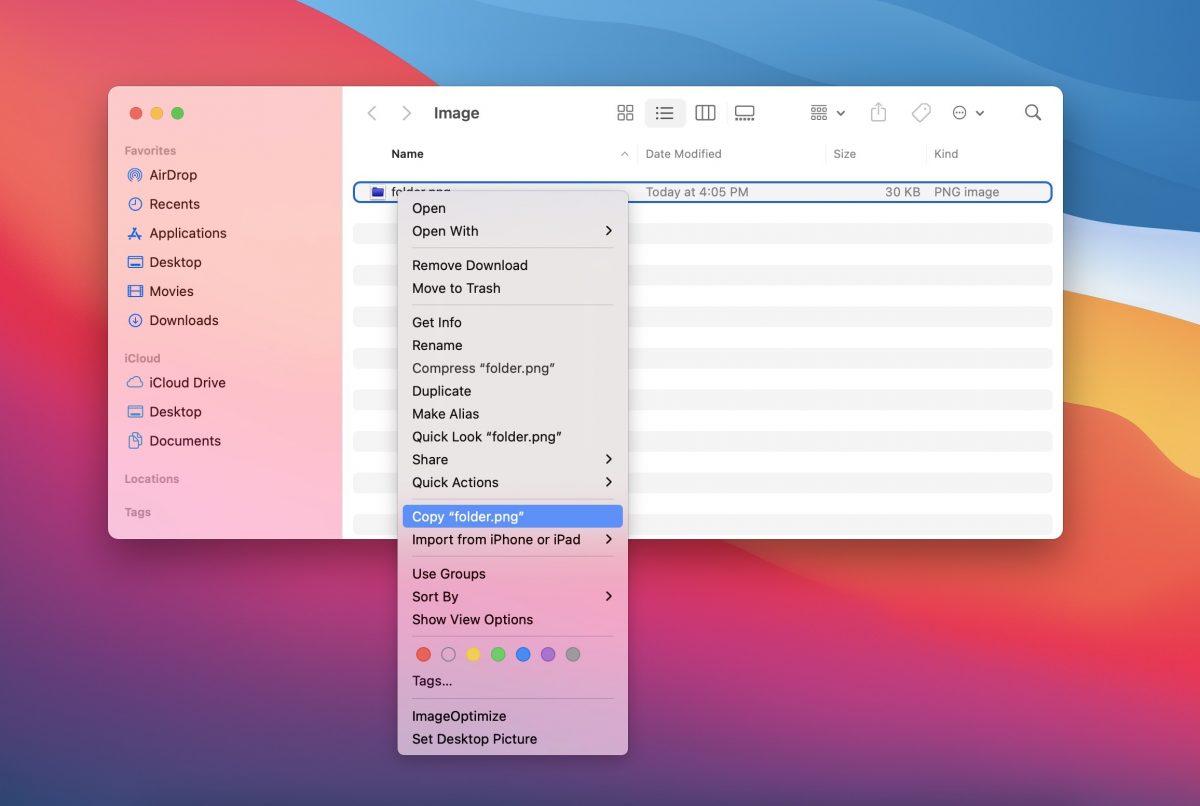Open AirDrop in the sidebar
The height and width of the screenshot is (806, 1200).
coord(172,175)
